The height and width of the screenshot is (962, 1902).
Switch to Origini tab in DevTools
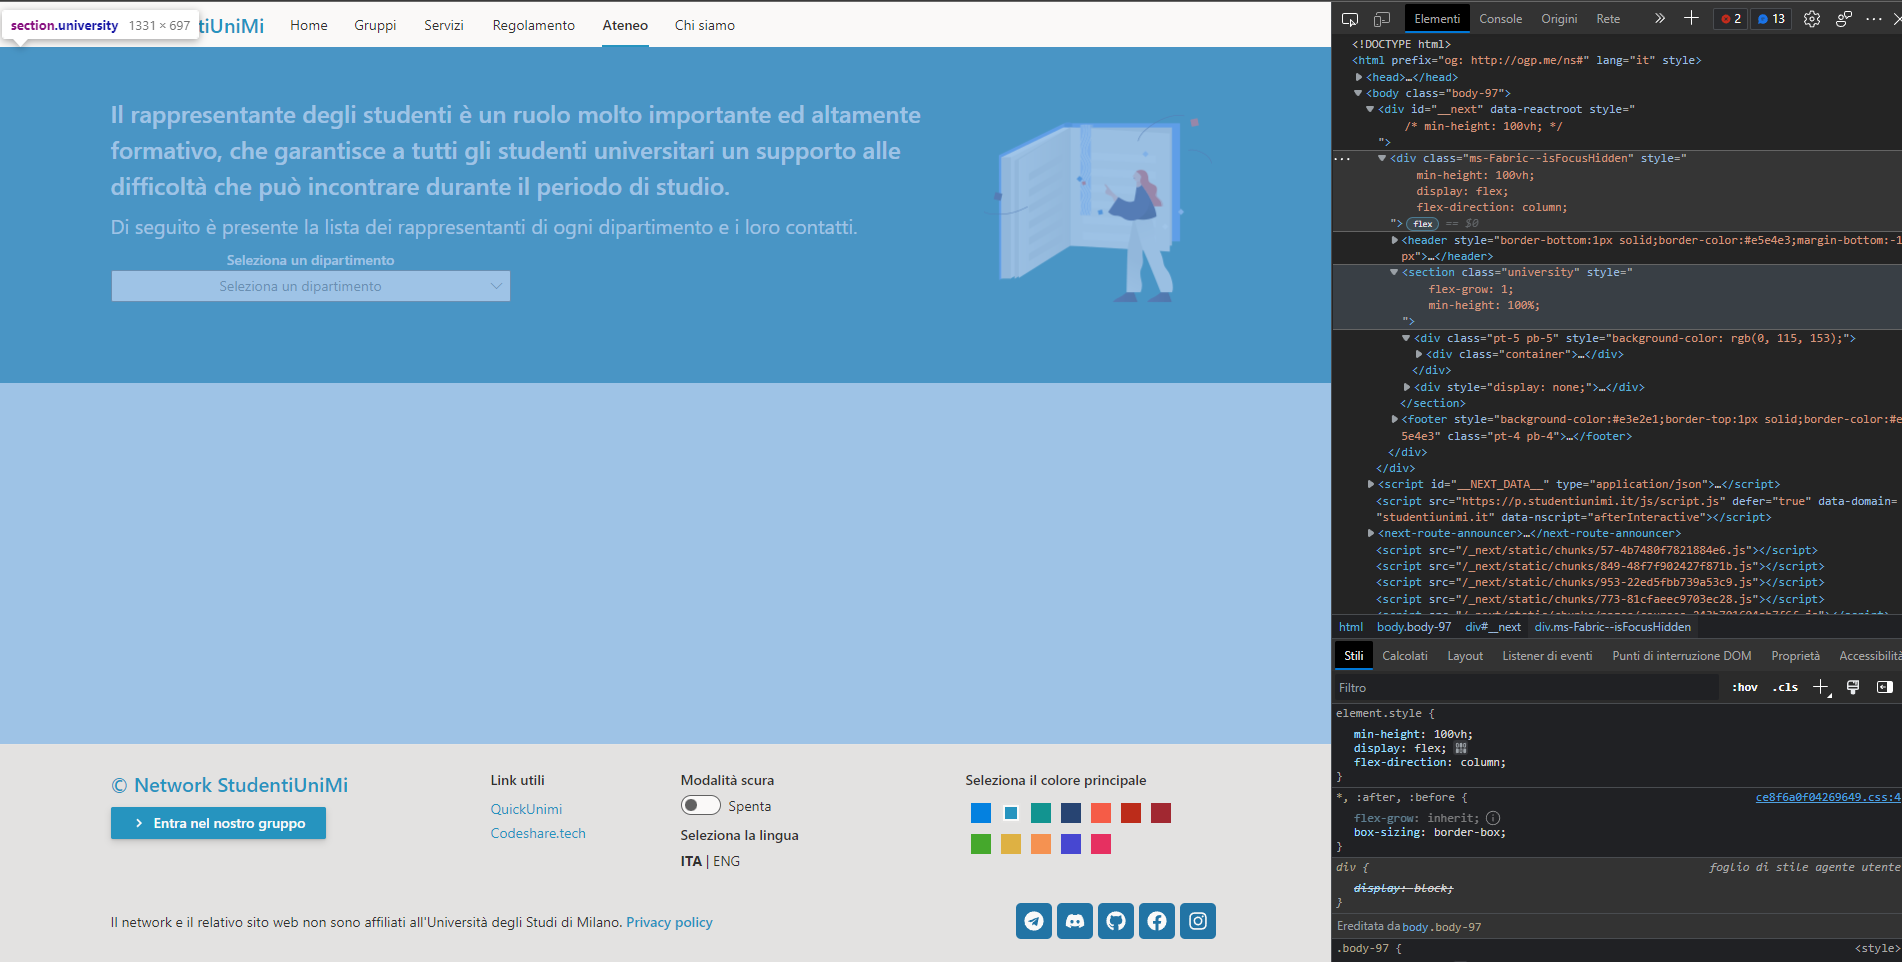1559,19
